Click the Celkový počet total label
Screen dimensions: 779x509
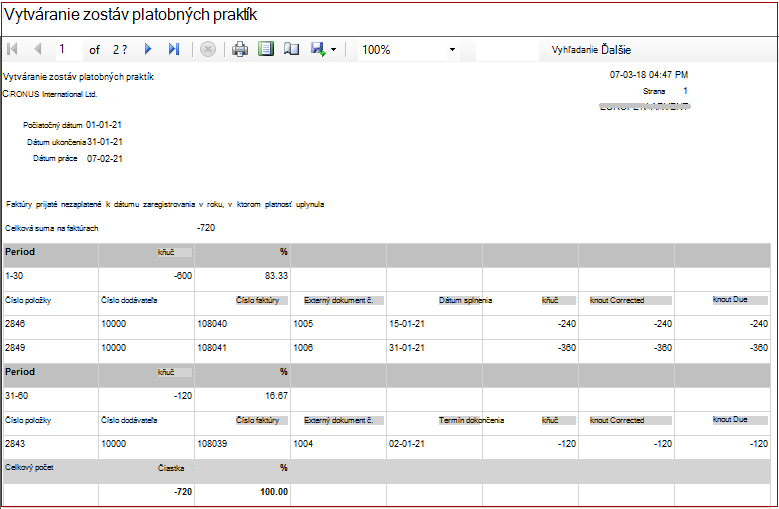pos(29,467)
